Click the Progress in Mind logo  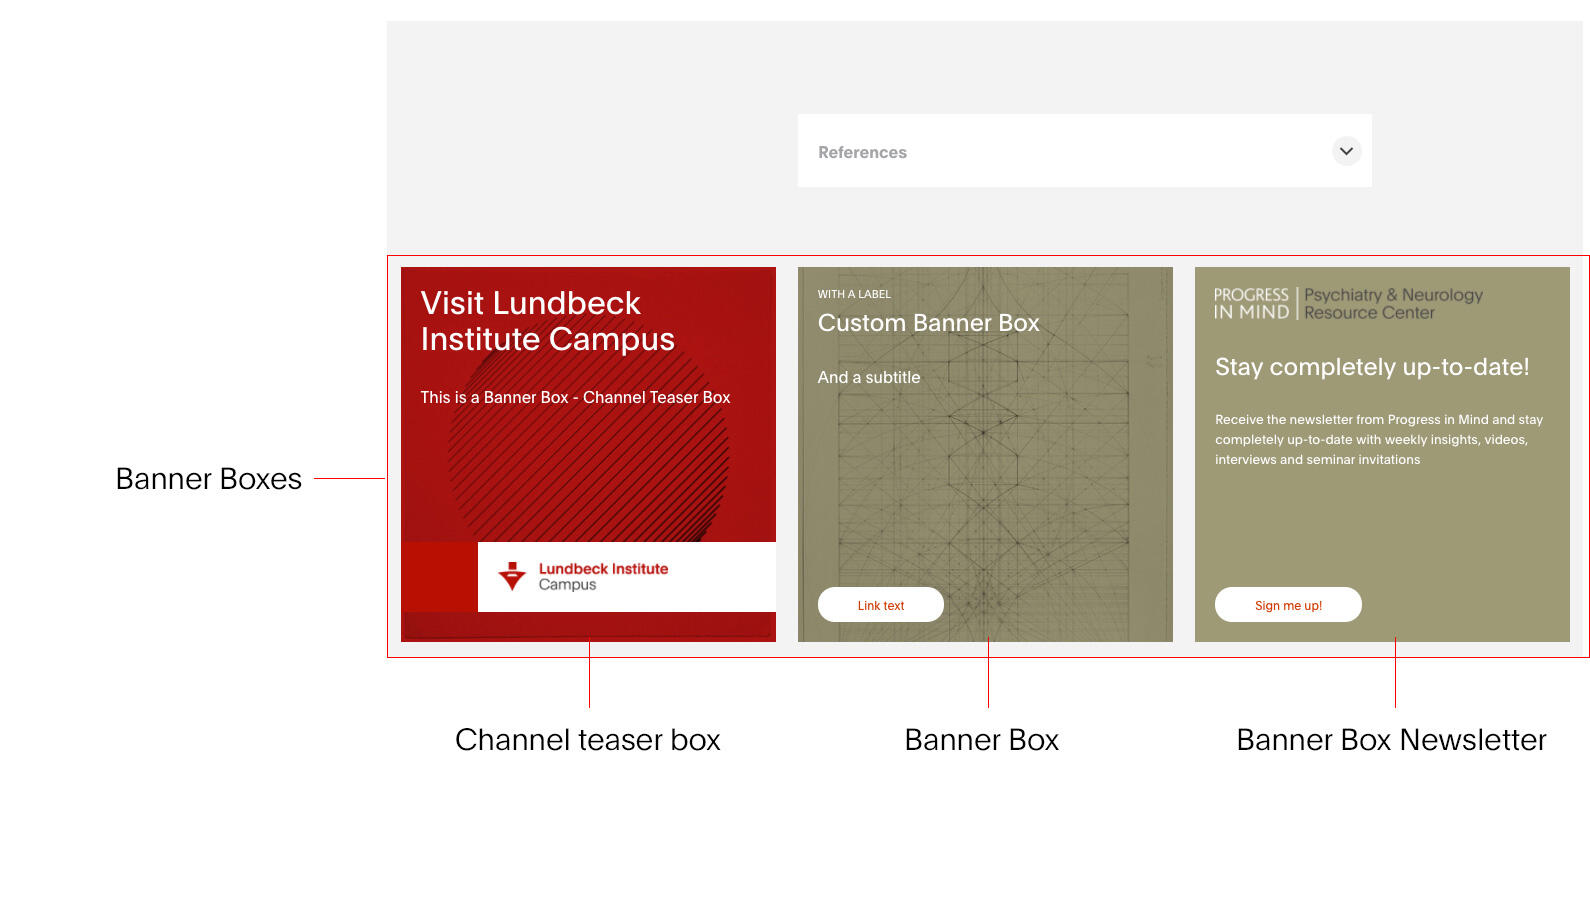pos(1251,303)
